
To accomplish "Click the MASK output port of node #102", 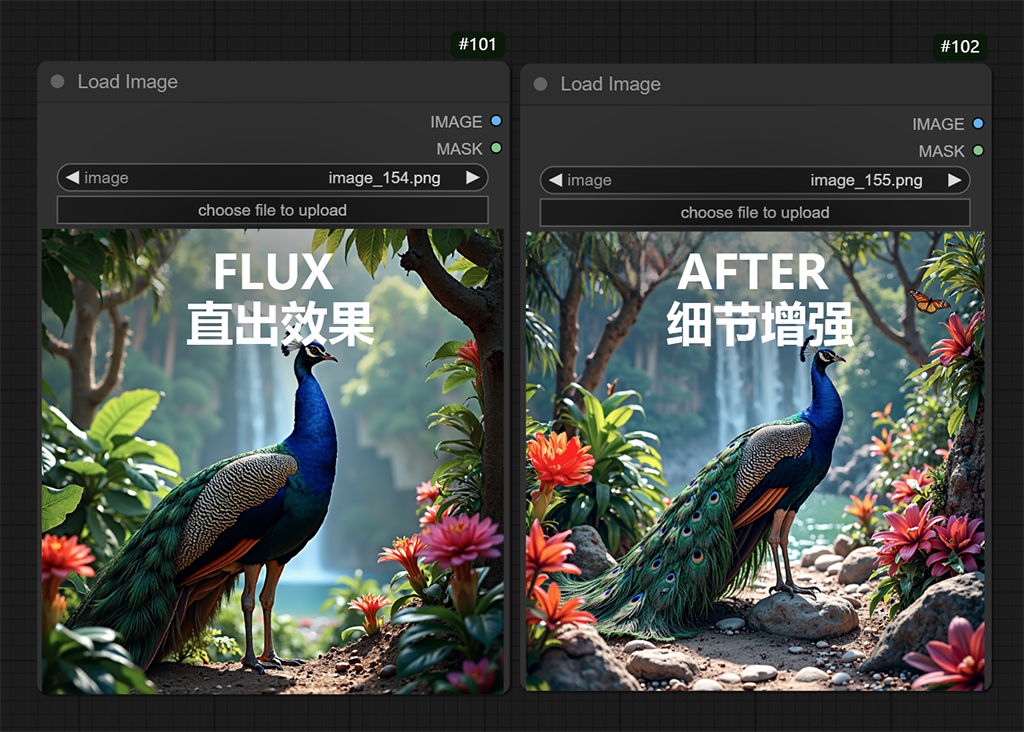I will (x=978, y=151).
